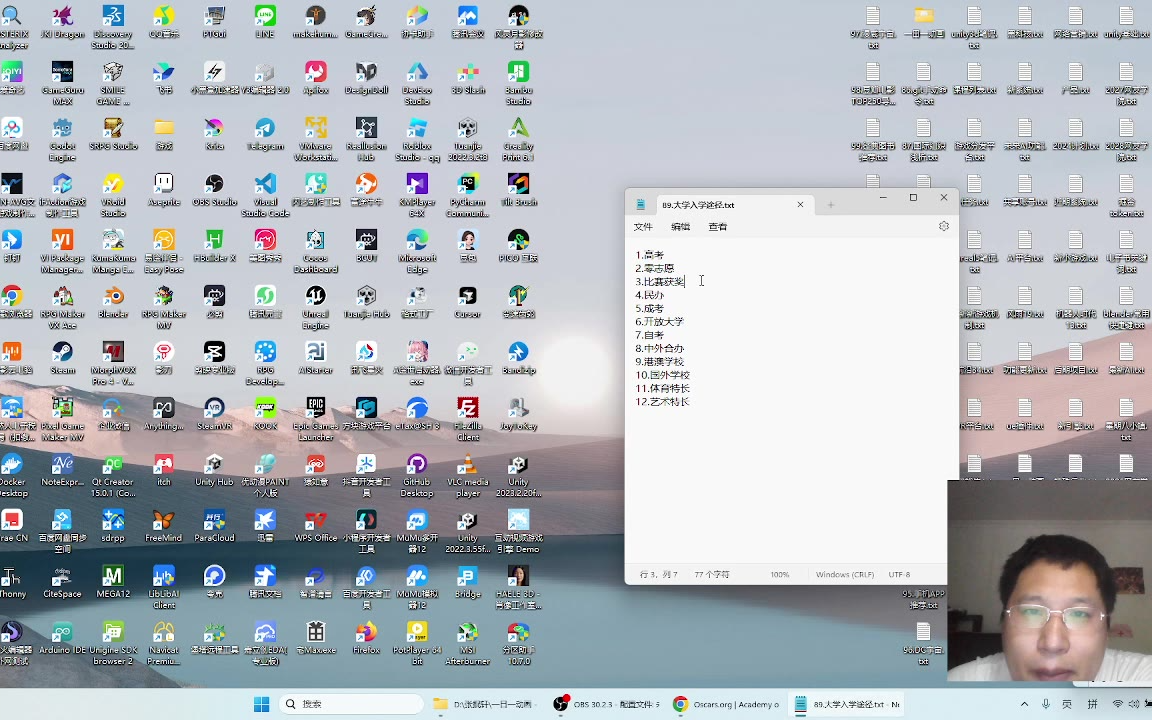Open Notepad settings gear
1152x720 pixels.
tap(944, 226)
